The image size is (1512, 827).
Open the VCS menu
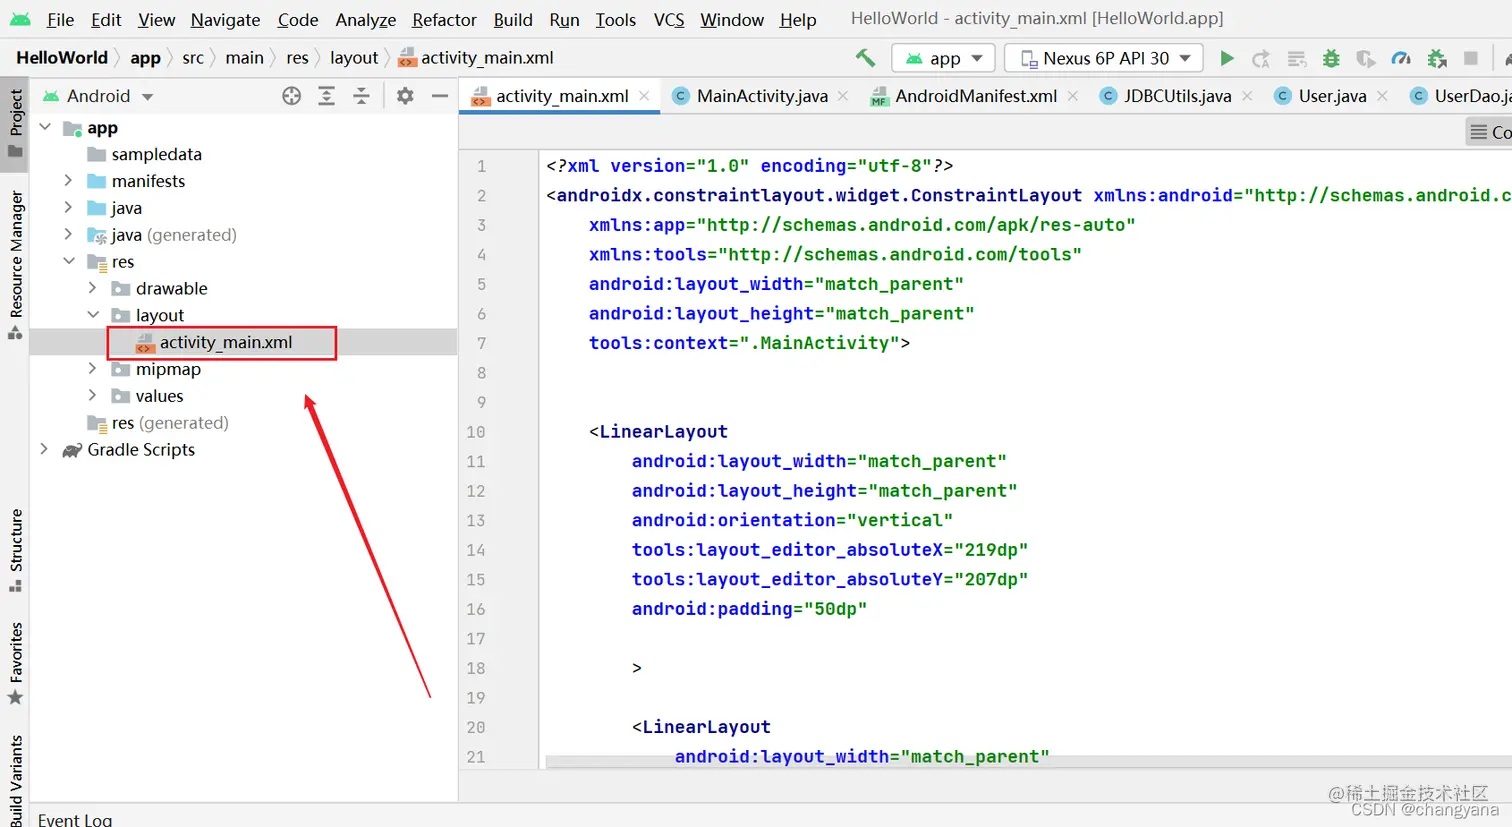click(x=669, y=19)
